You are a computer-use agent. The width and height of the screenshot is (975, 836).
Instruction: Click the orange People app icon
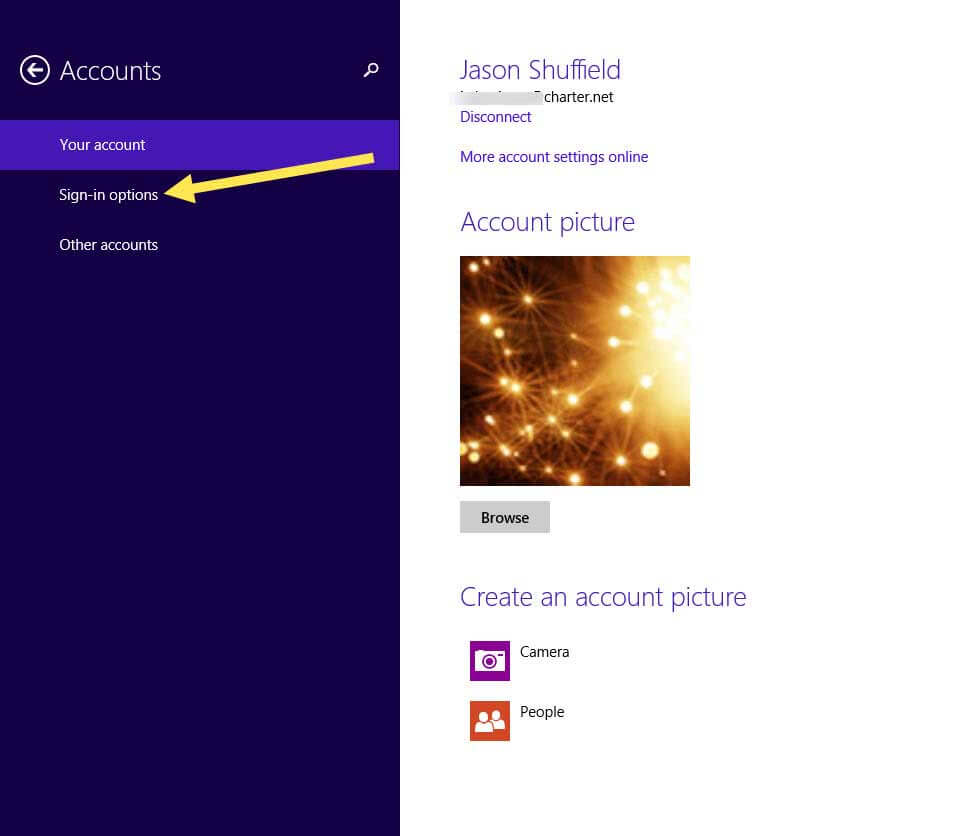tap(489, 721)
